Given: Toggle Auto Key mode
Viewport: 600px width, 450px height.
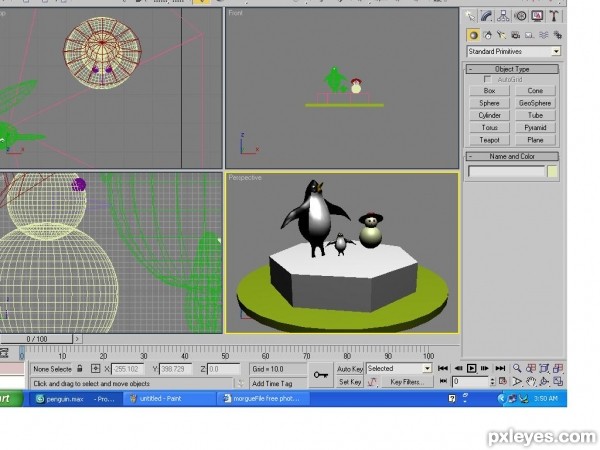Looking at the screenshot, I should tap(349, 369).
